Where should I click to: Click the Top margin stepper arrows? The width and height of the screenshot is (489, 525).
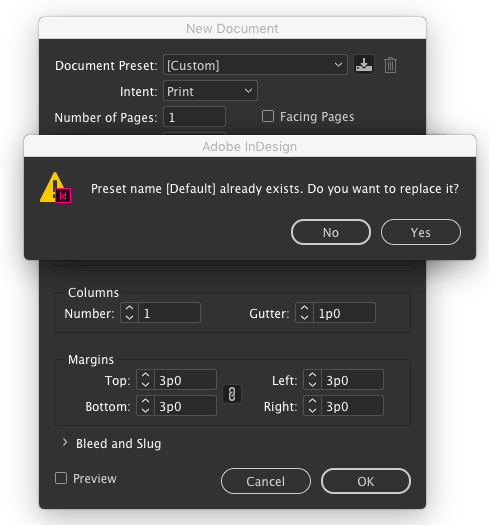point(145,380)
